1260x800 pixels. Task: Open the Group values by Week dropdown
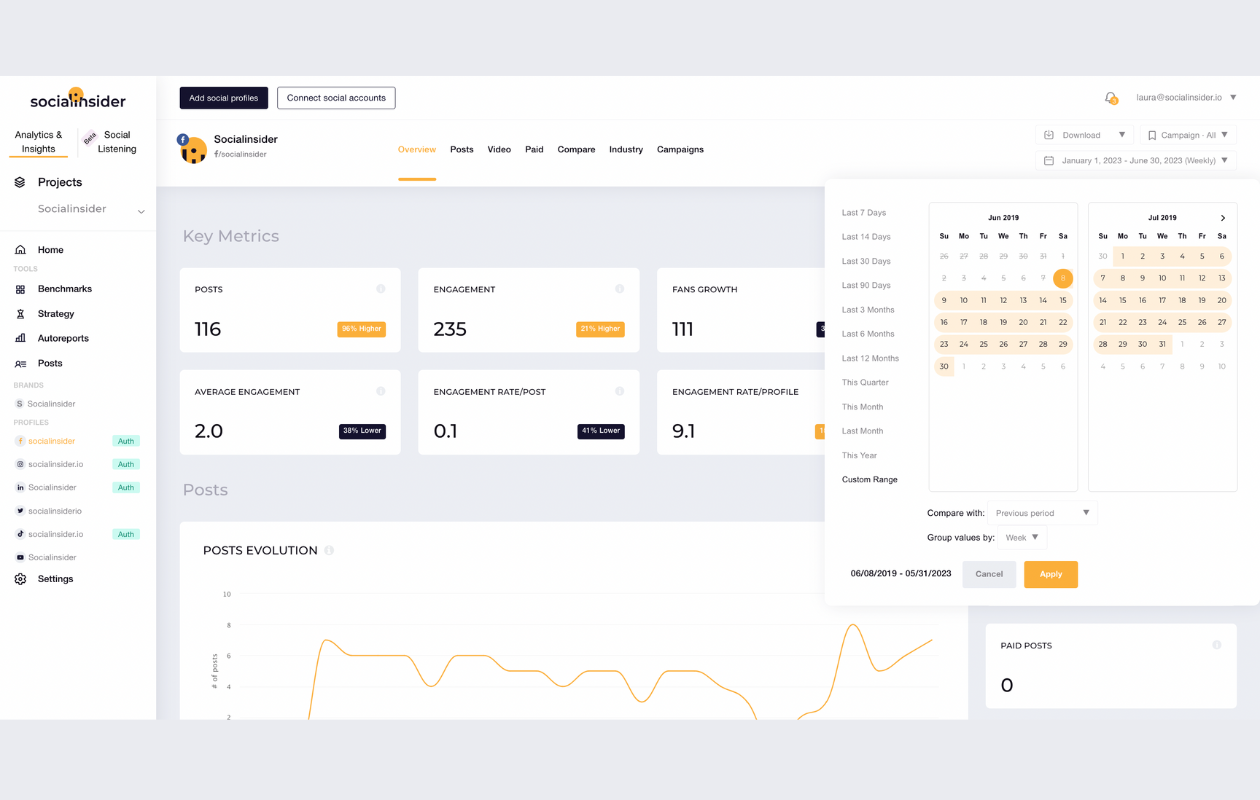[1021, 537]
